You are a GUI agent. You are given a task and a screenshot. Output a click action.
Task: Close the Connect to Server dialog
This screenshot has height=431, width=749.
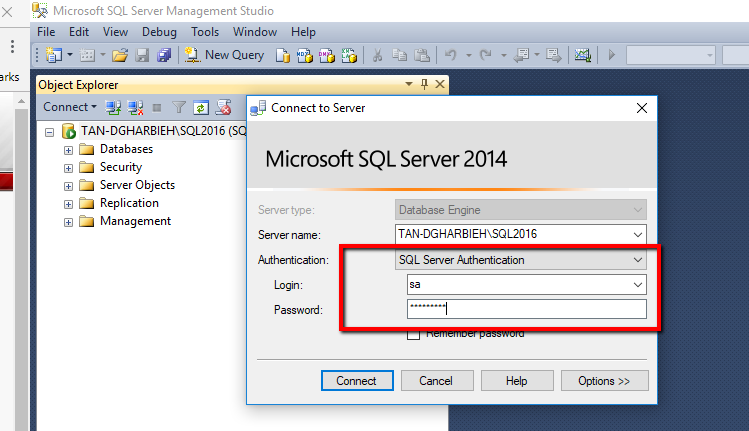[642, 108]
